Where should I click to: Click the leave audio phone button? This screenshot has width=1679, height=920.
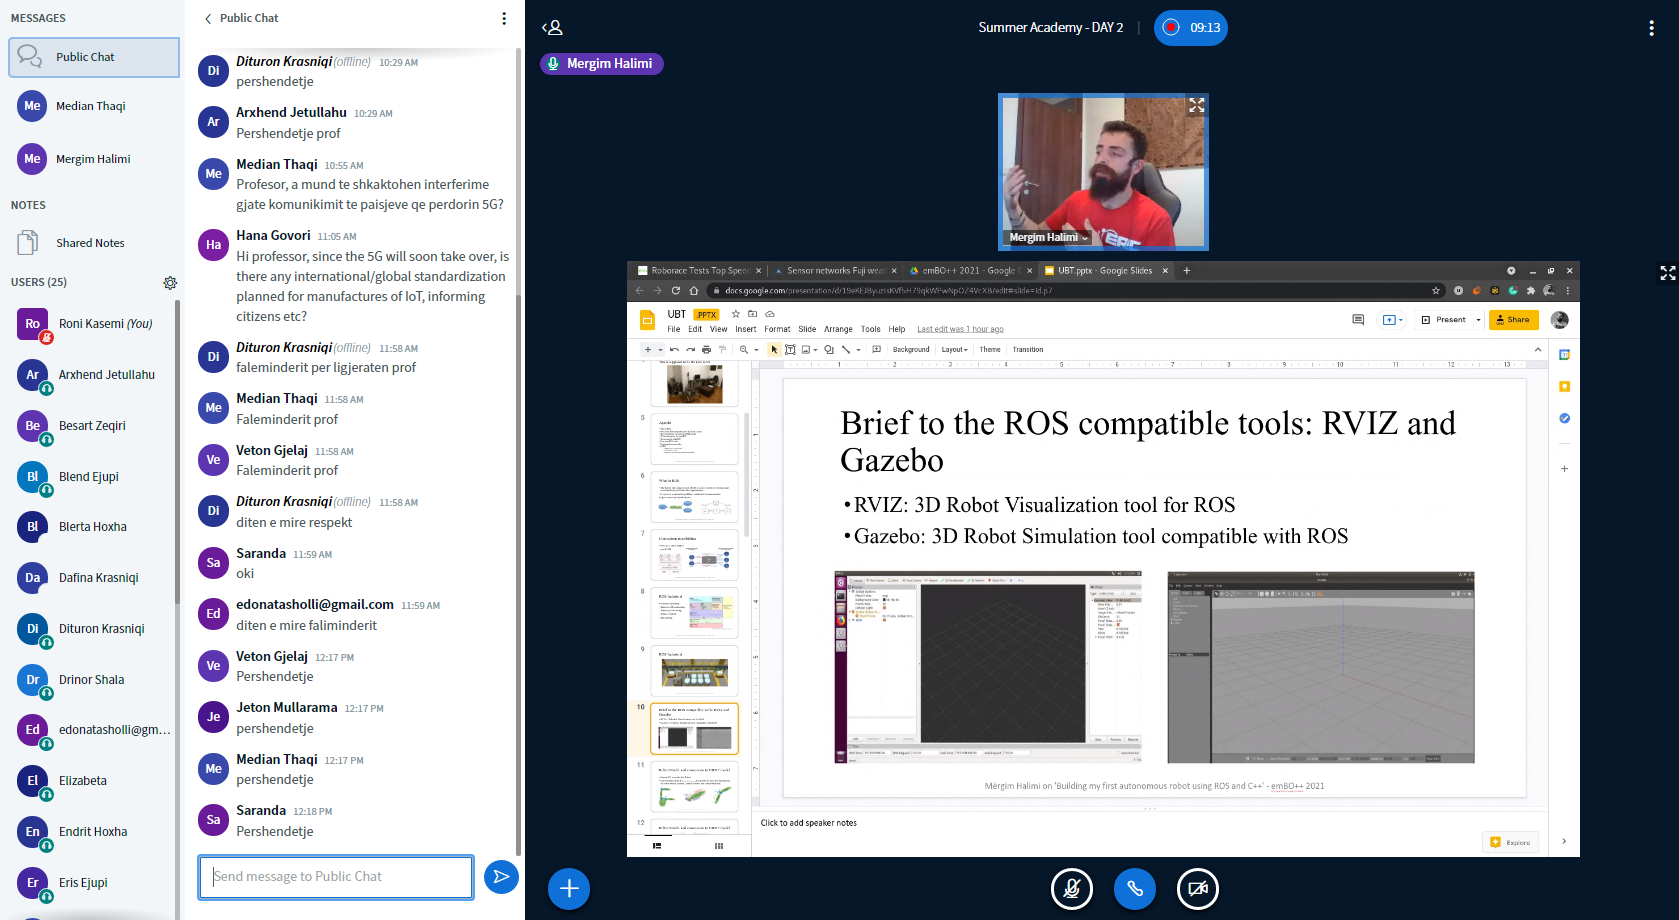(x=1134, y=888)
